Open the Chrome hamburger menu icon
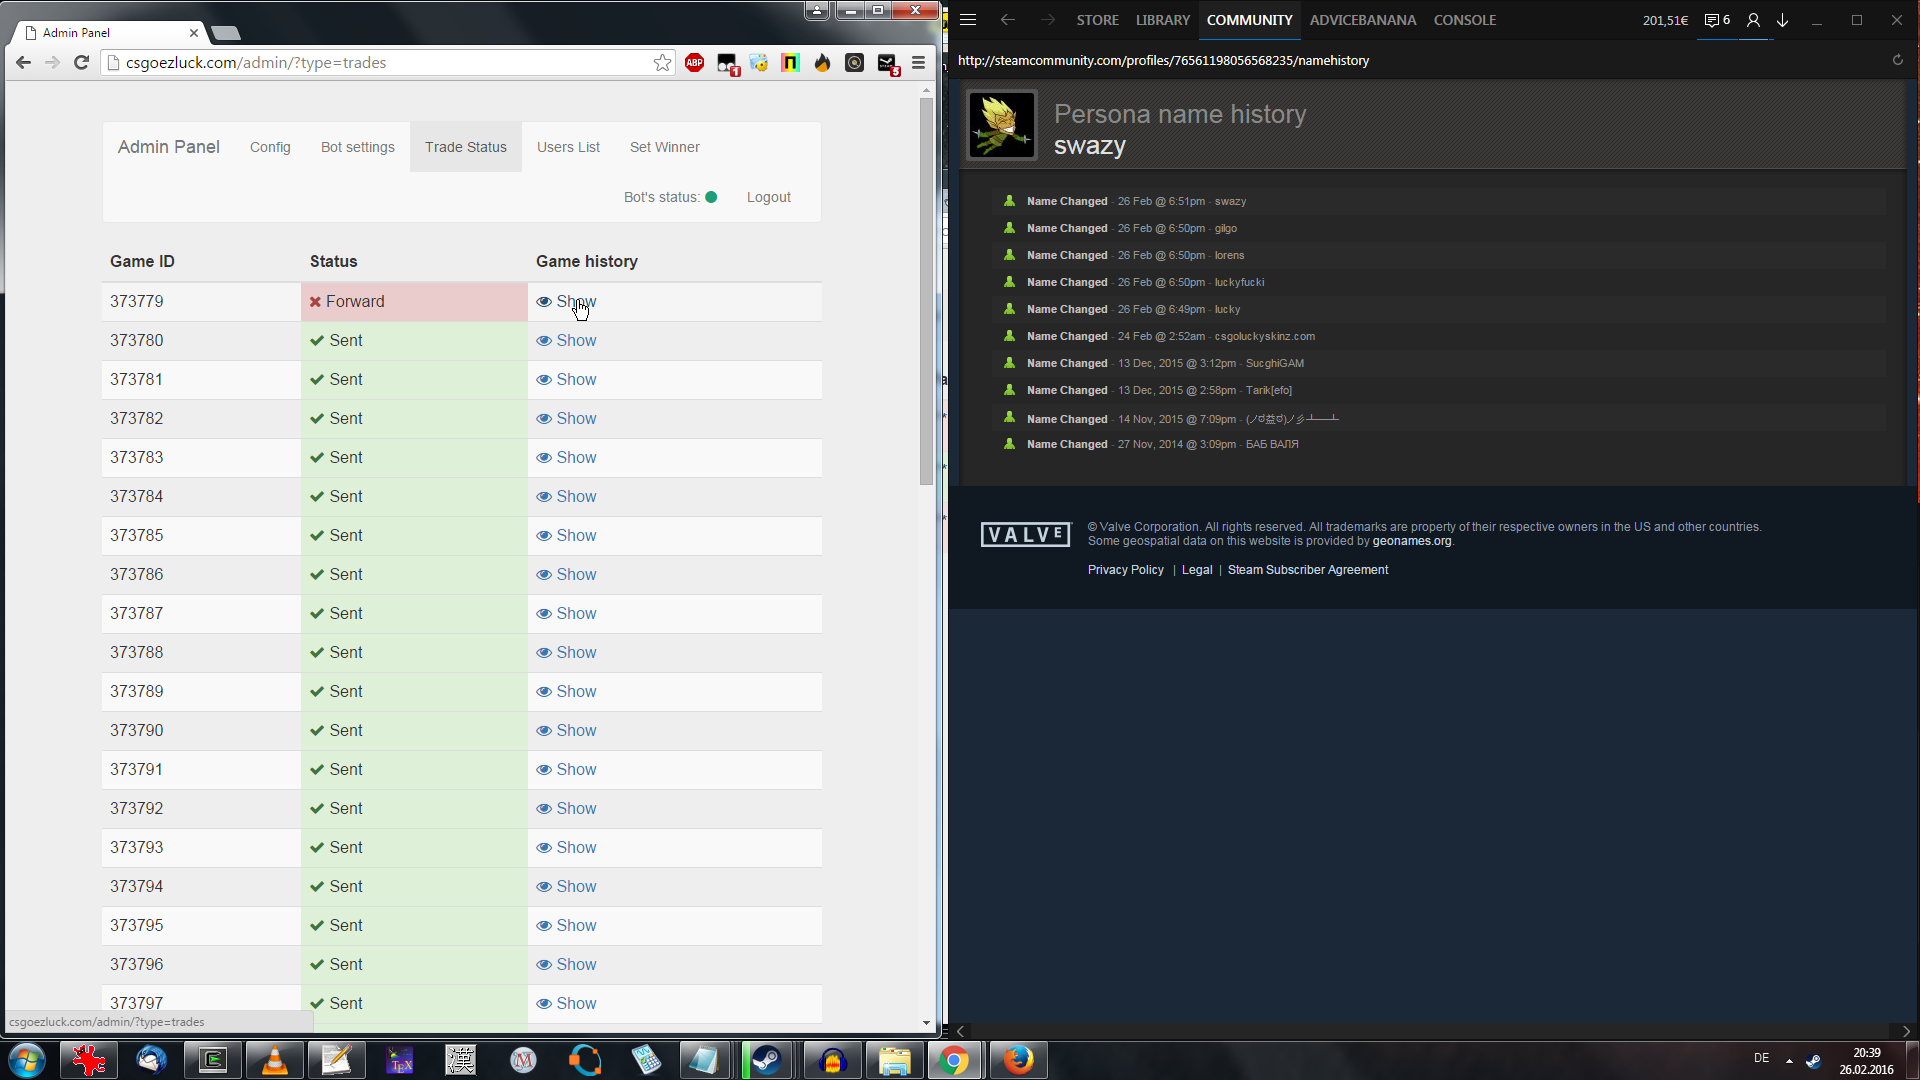 coord(918,63)
